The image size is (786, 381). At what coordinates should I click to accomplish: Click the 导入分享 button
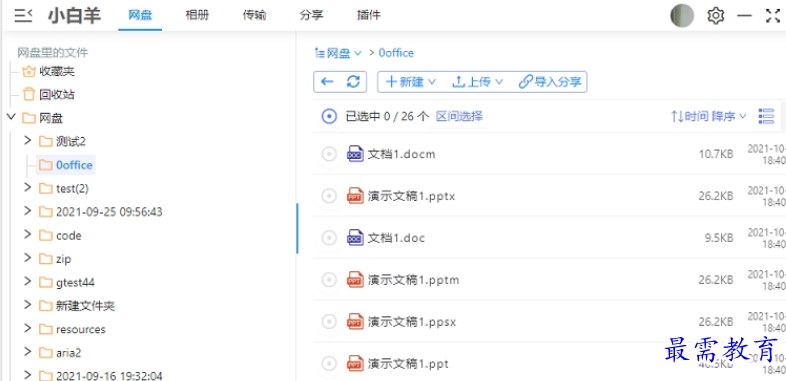click(x=550, y=82)
